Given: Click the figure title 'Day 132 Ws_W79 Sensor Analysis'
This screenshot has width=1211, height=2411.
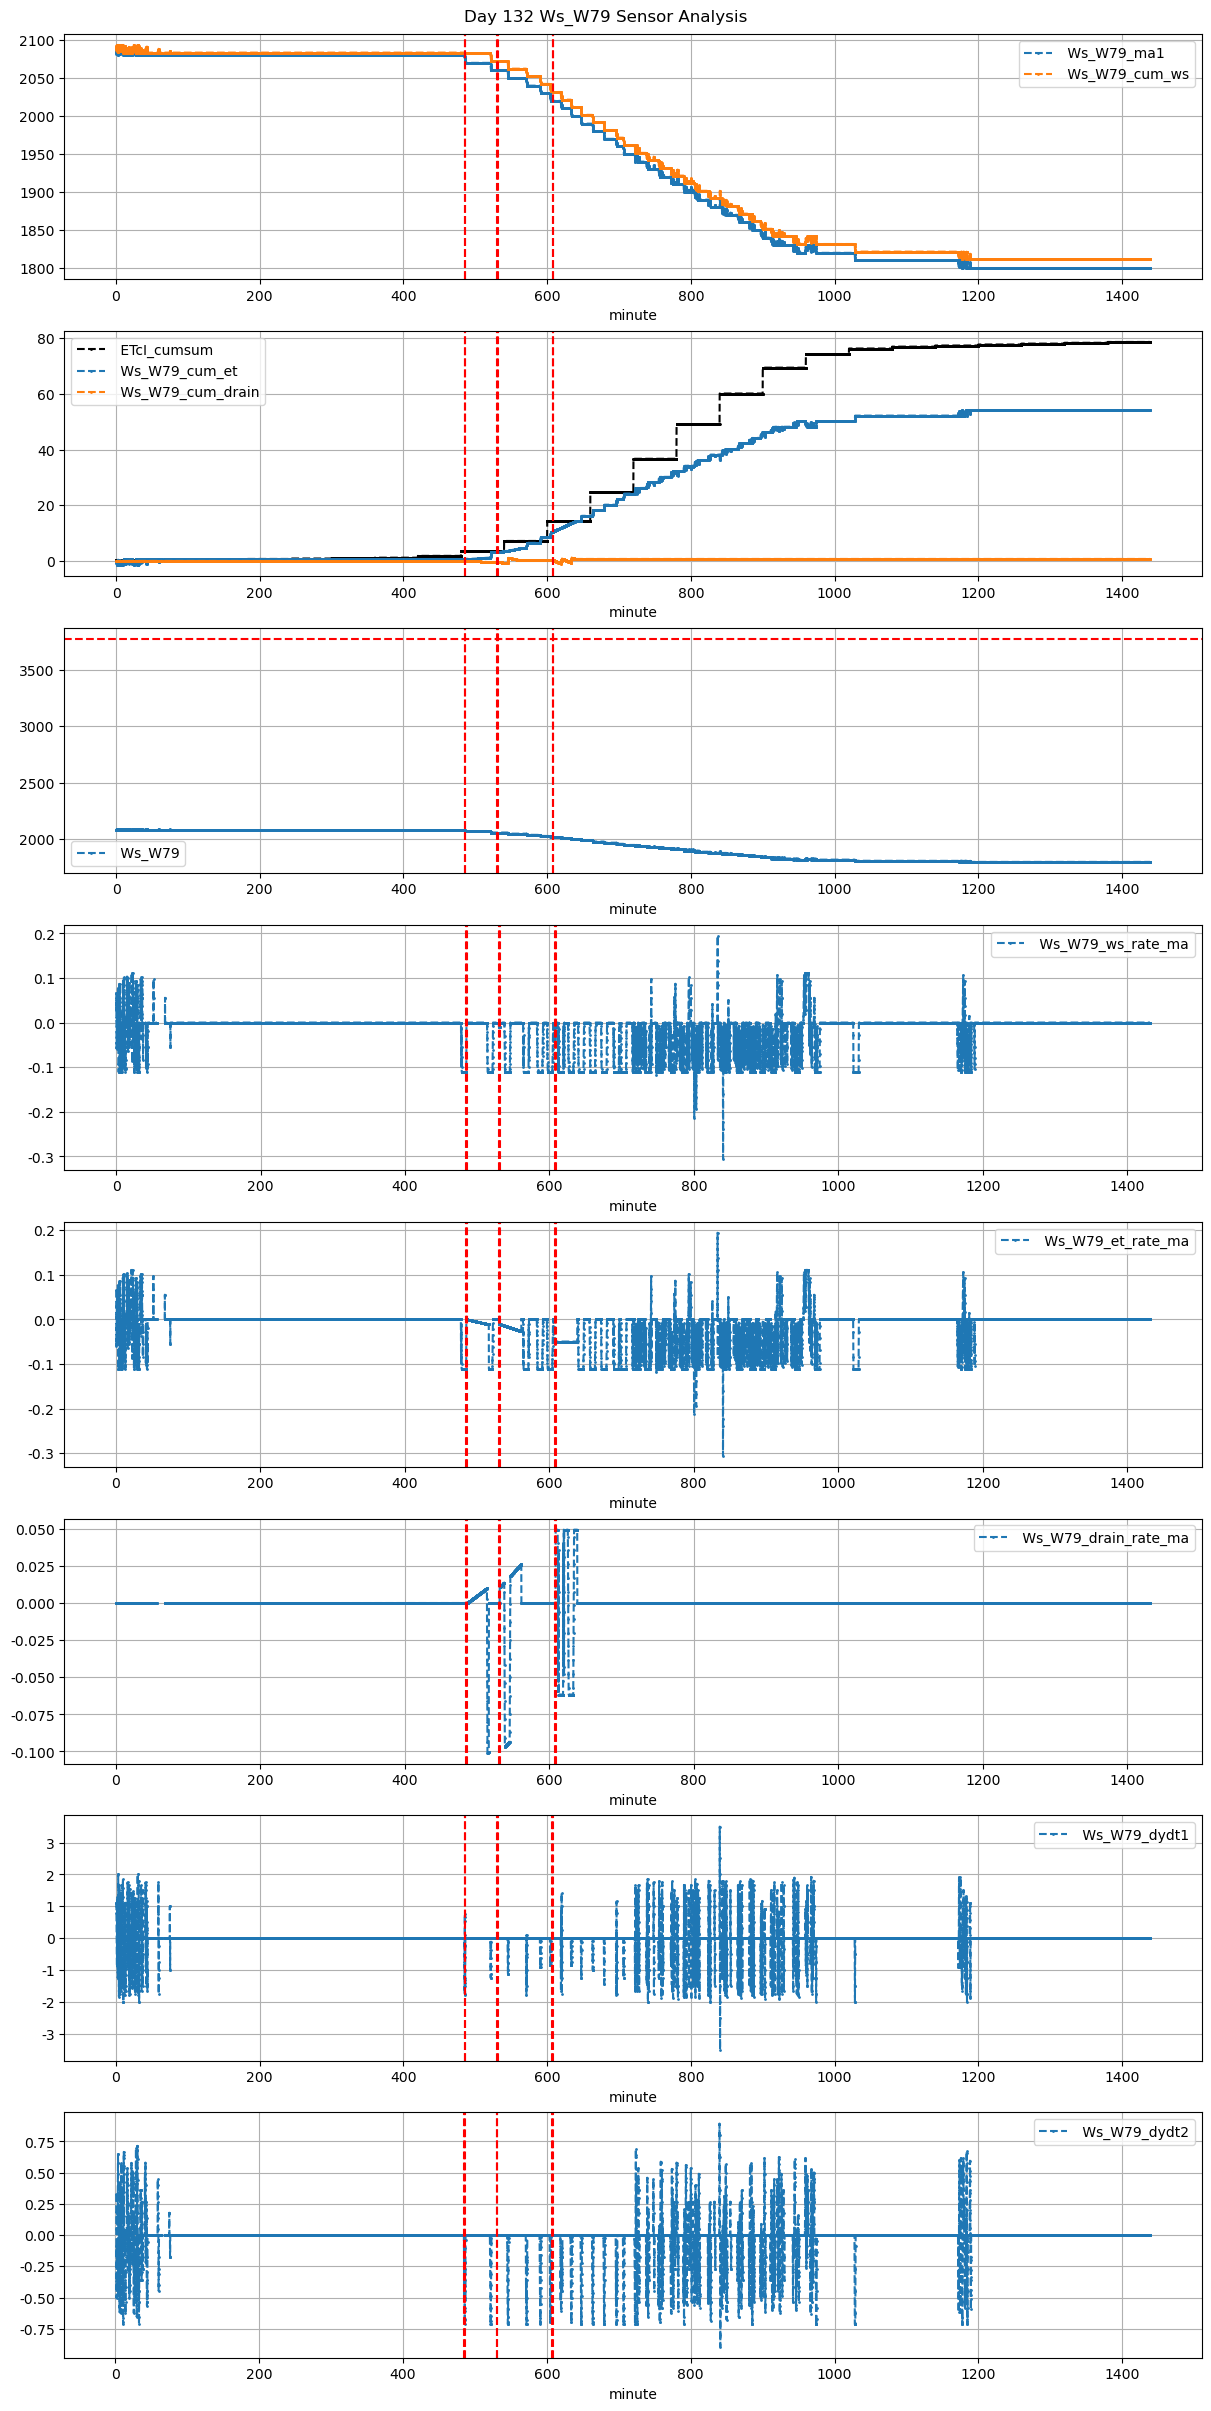Looking at the screenshot, I should 605,17.
